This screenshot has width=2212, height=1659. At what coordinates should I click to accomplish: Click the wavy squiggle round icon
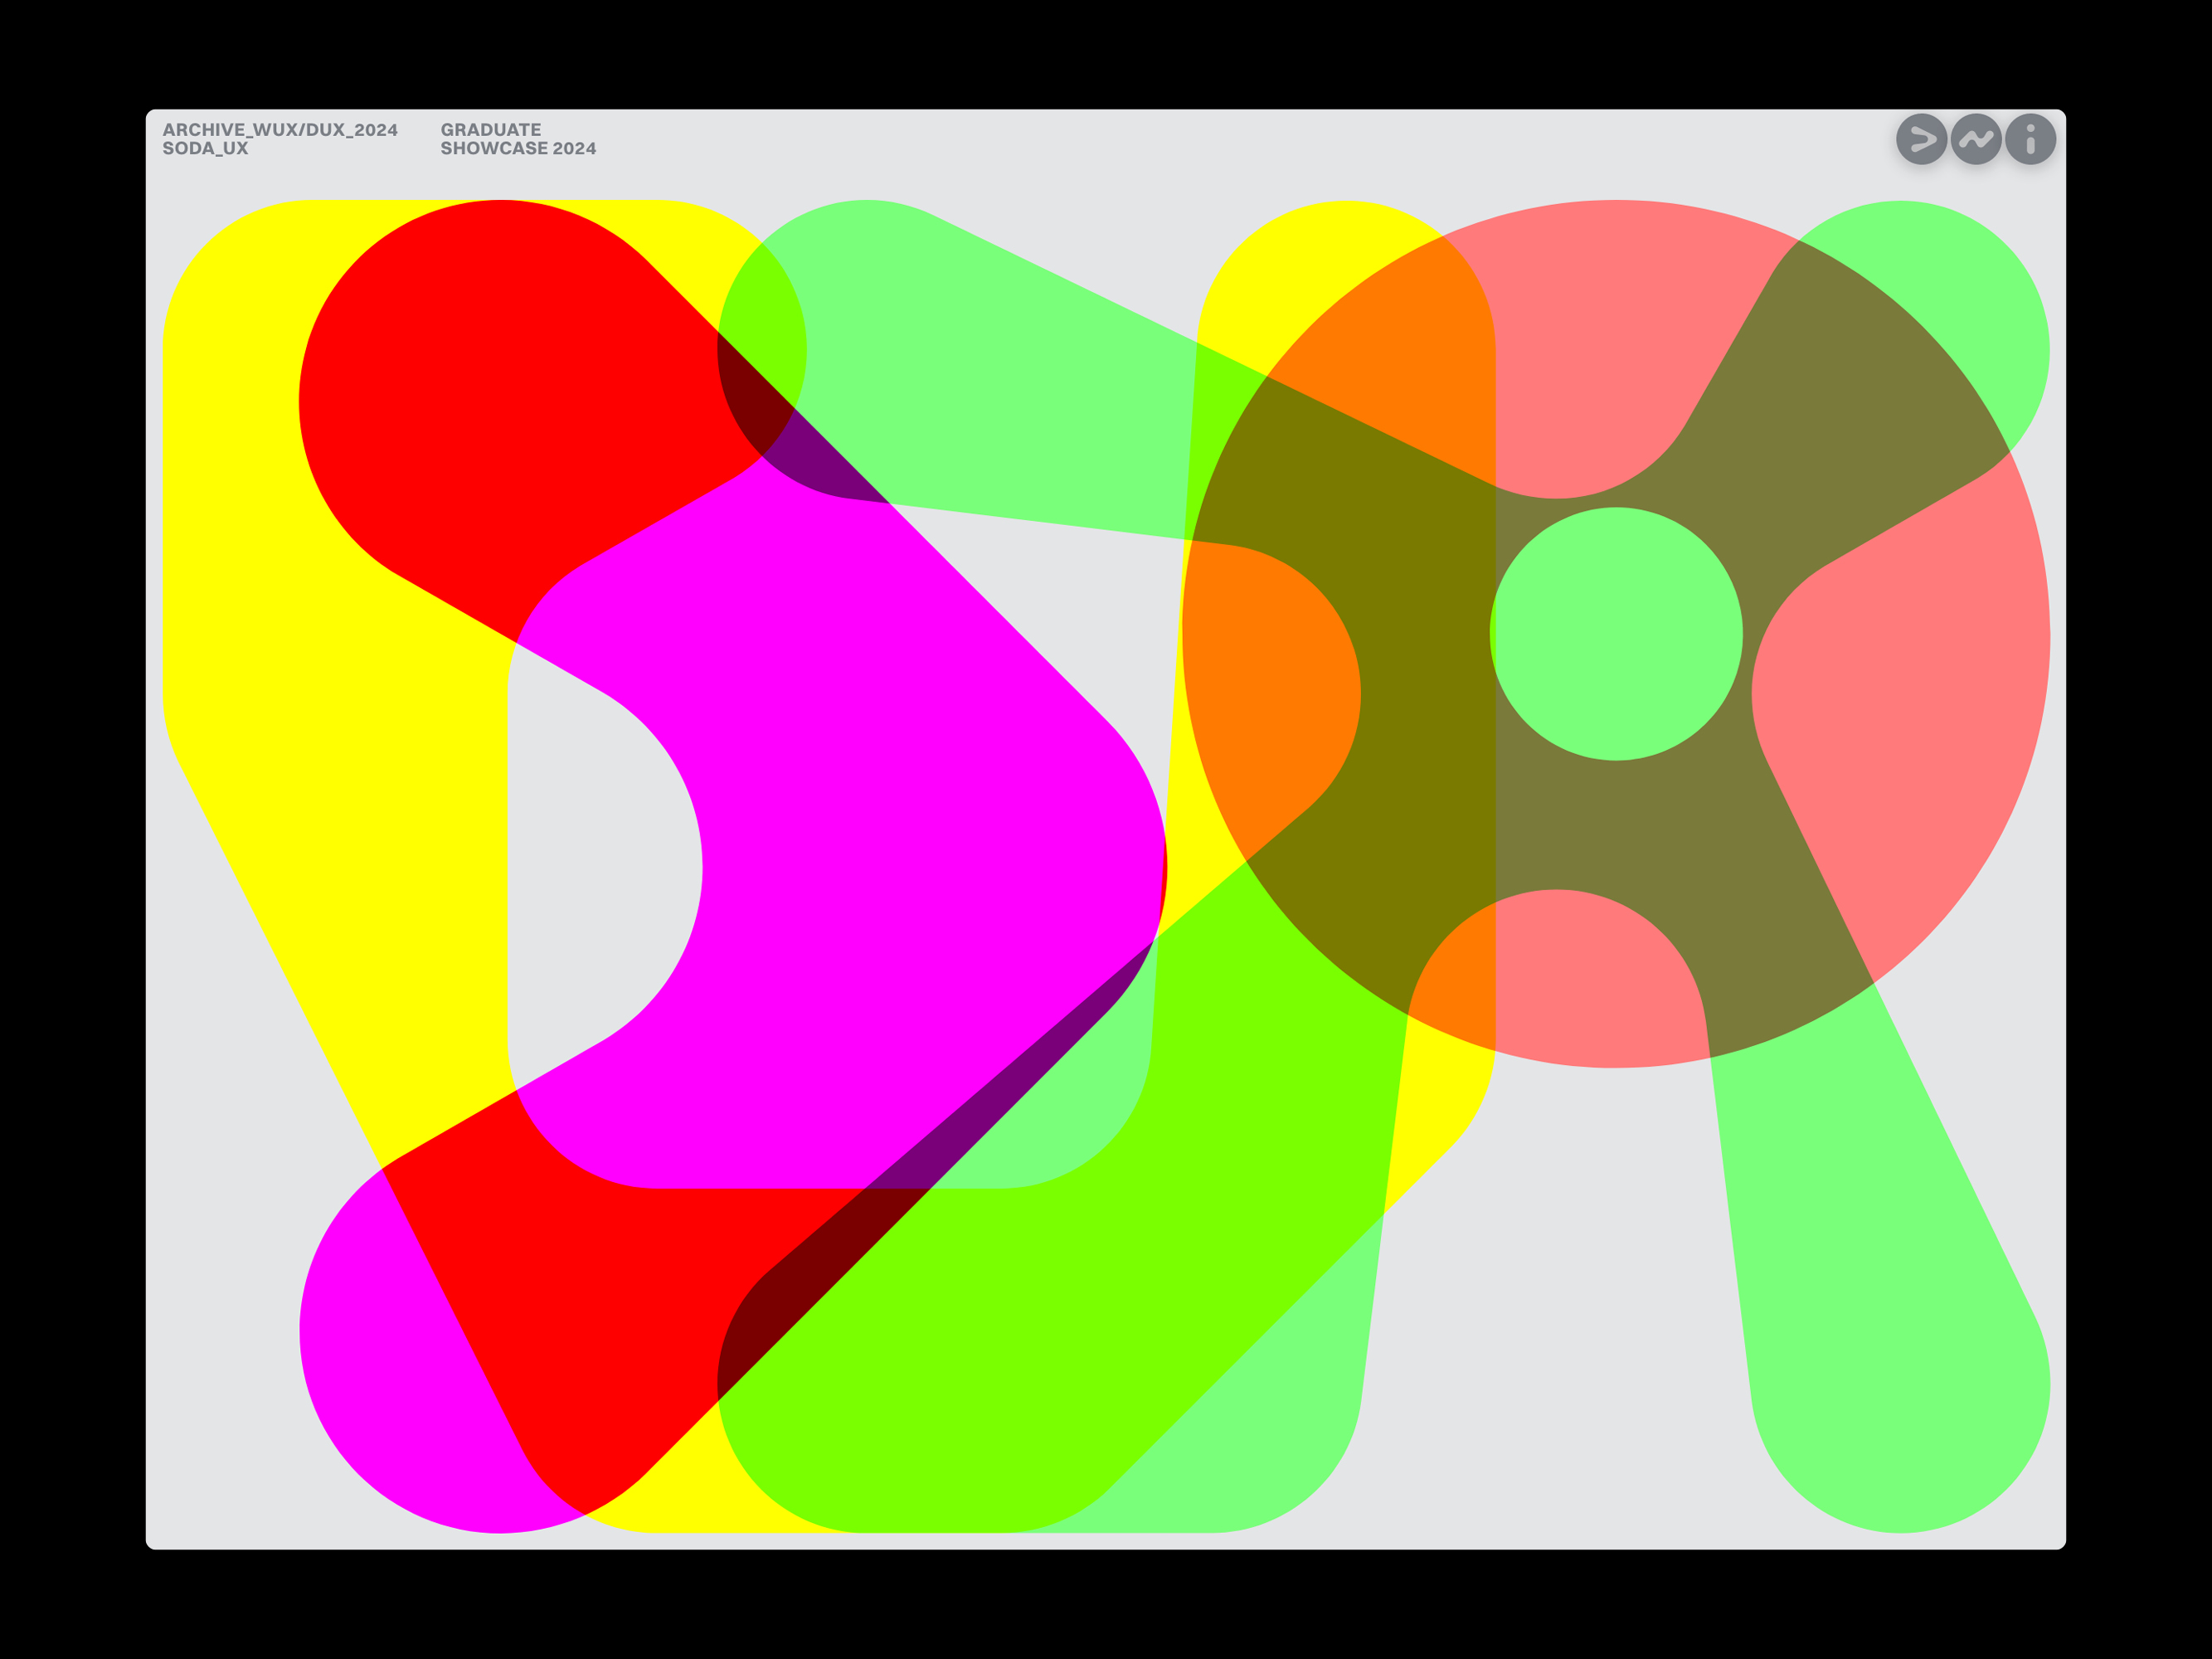coord(1976,139)
